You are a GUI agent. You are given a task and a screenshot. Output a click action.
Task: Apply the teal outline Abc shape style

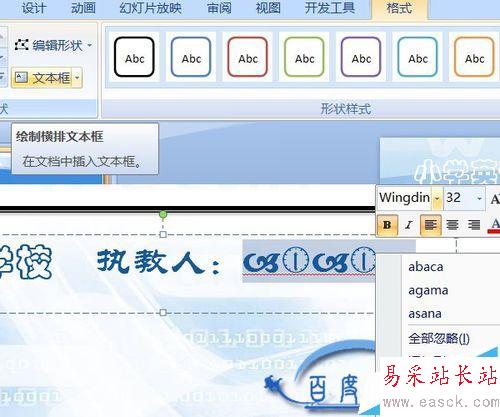pyautogui.click(x=418, y=57)
